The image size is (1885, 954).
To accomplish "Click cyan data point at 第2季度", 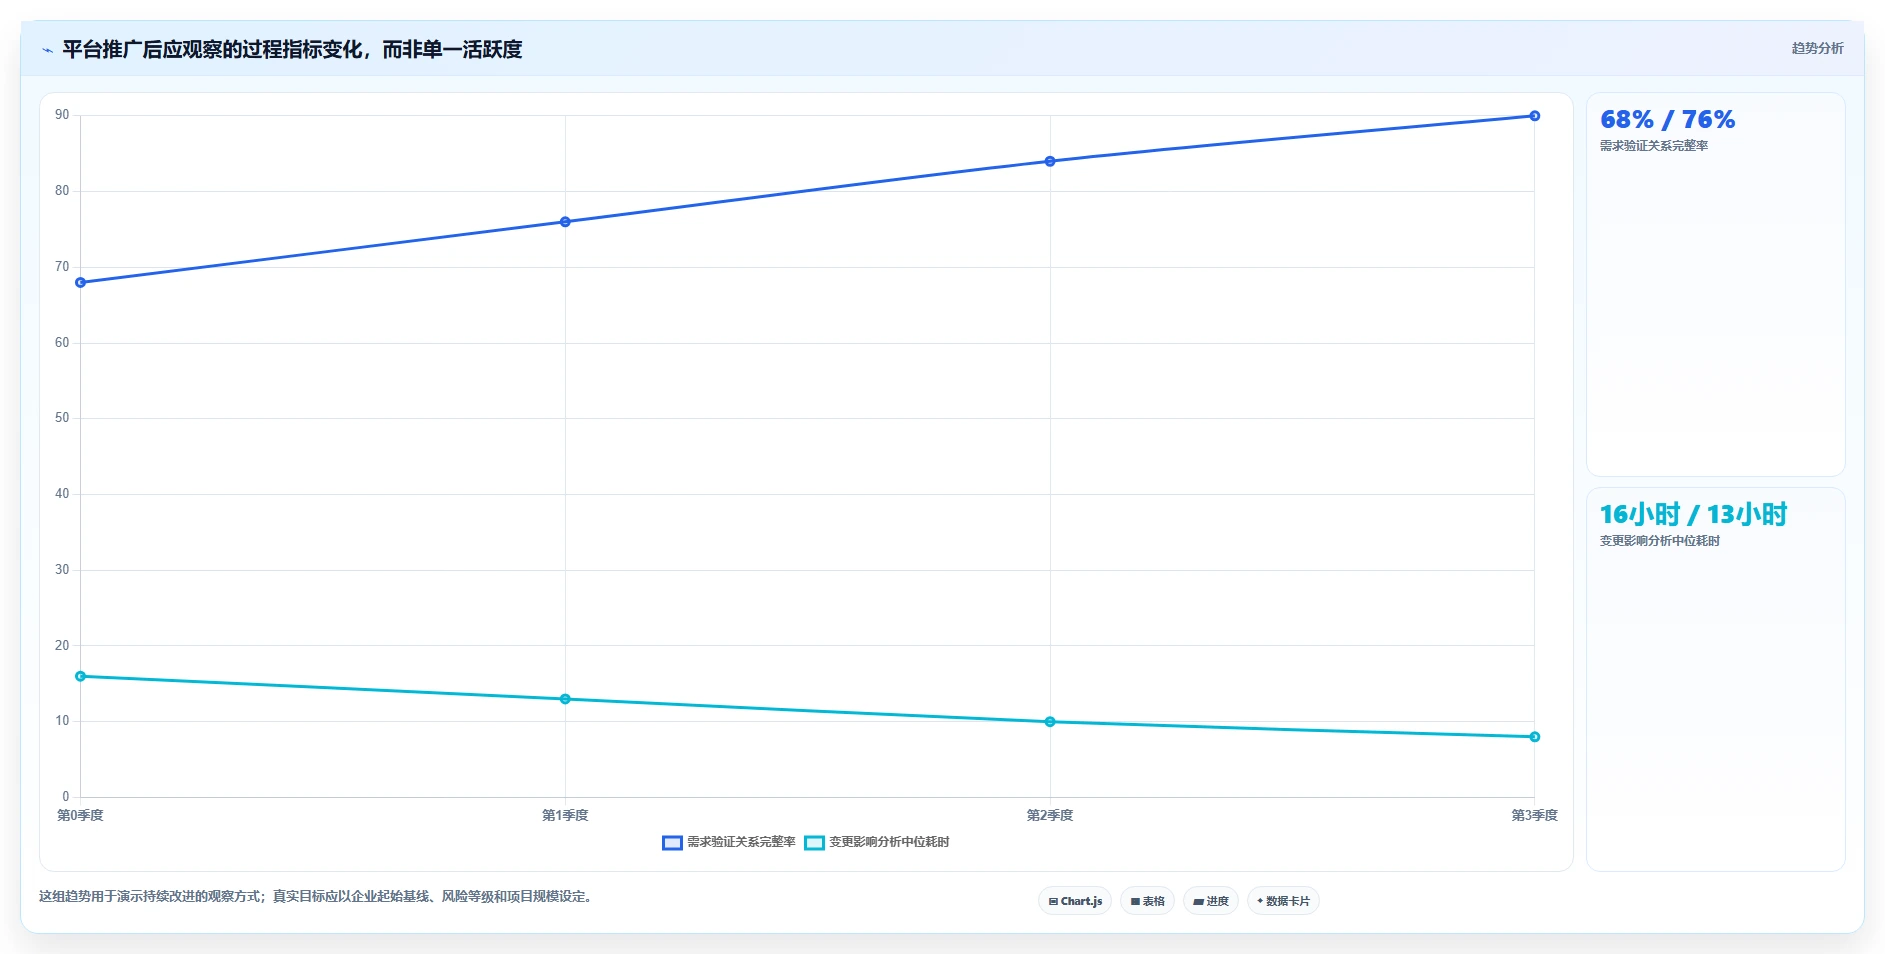I will click(1050, 722).
